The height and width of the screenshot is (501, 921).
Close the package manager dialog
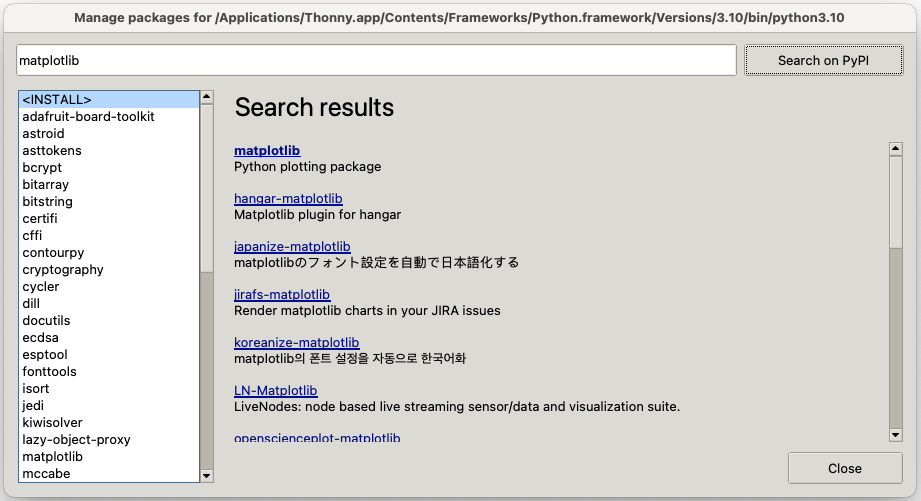845,468
